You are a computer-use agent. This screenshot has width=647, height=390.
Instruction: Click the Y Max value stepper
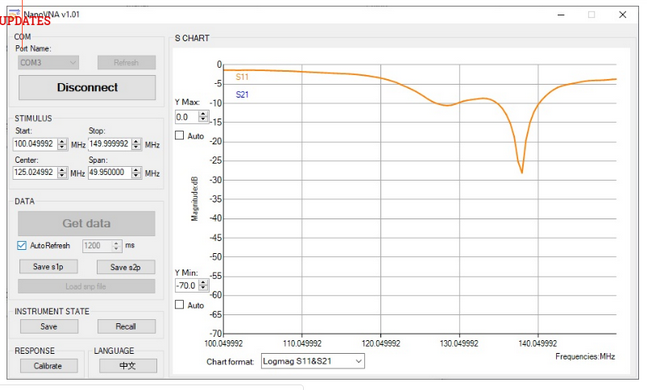click(x=203, y=117)
